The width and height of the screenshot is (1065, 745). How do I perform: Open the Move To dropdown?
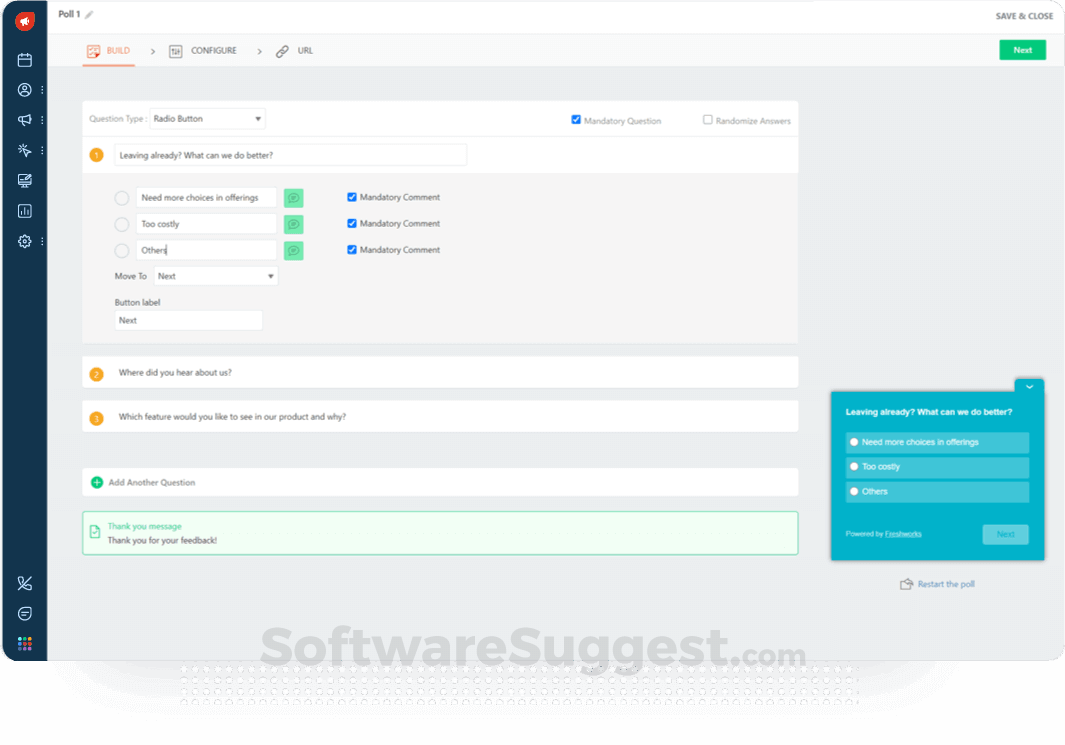pyautogui.click(x=215, y=276)
